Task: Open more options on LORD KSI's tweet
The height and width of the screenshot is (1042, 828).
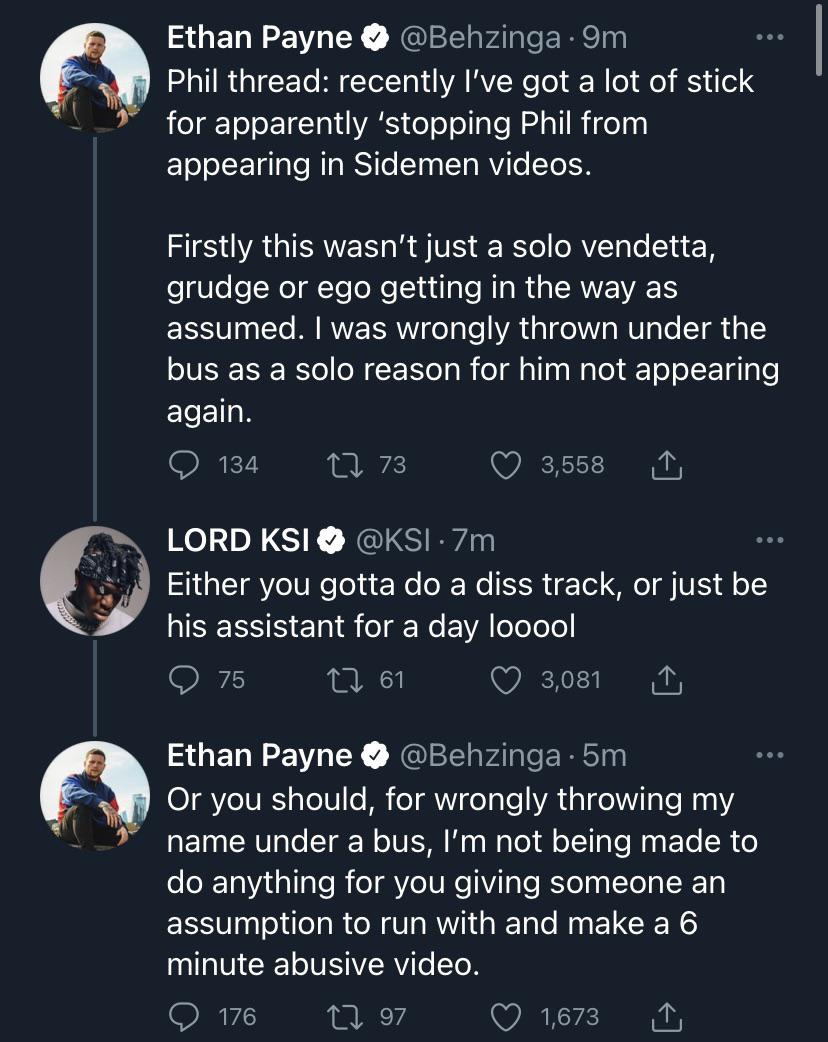Action: point(768,541)
